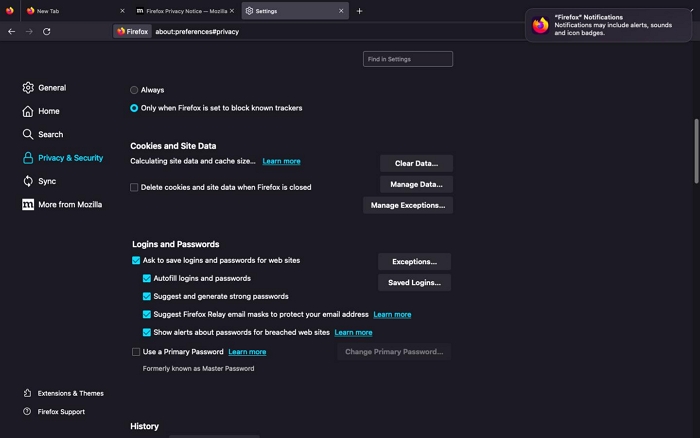The height and width of the screenshot is (438, 700).
Task: Open Home settings category
Action: [x=49, y=111]
